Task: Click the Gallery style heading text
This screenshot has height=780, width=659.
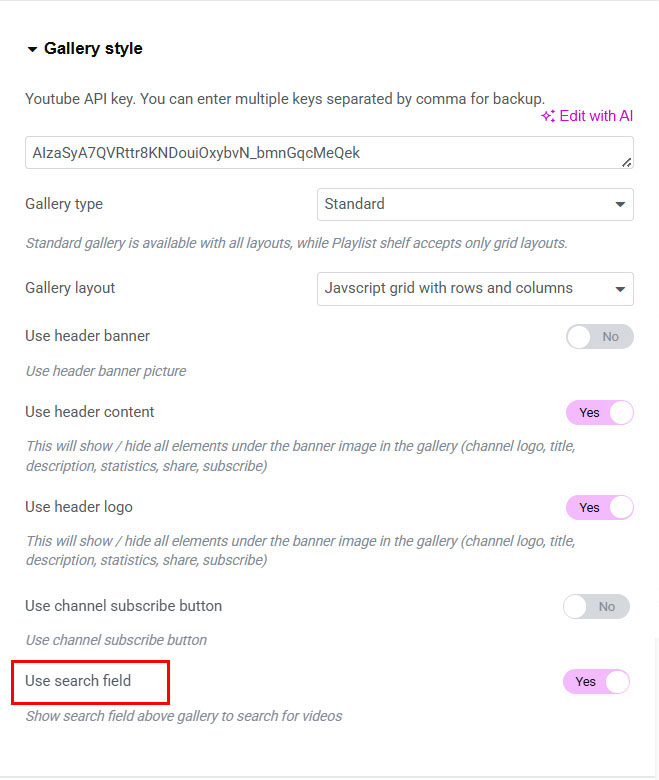Action: tap(93, 49)
